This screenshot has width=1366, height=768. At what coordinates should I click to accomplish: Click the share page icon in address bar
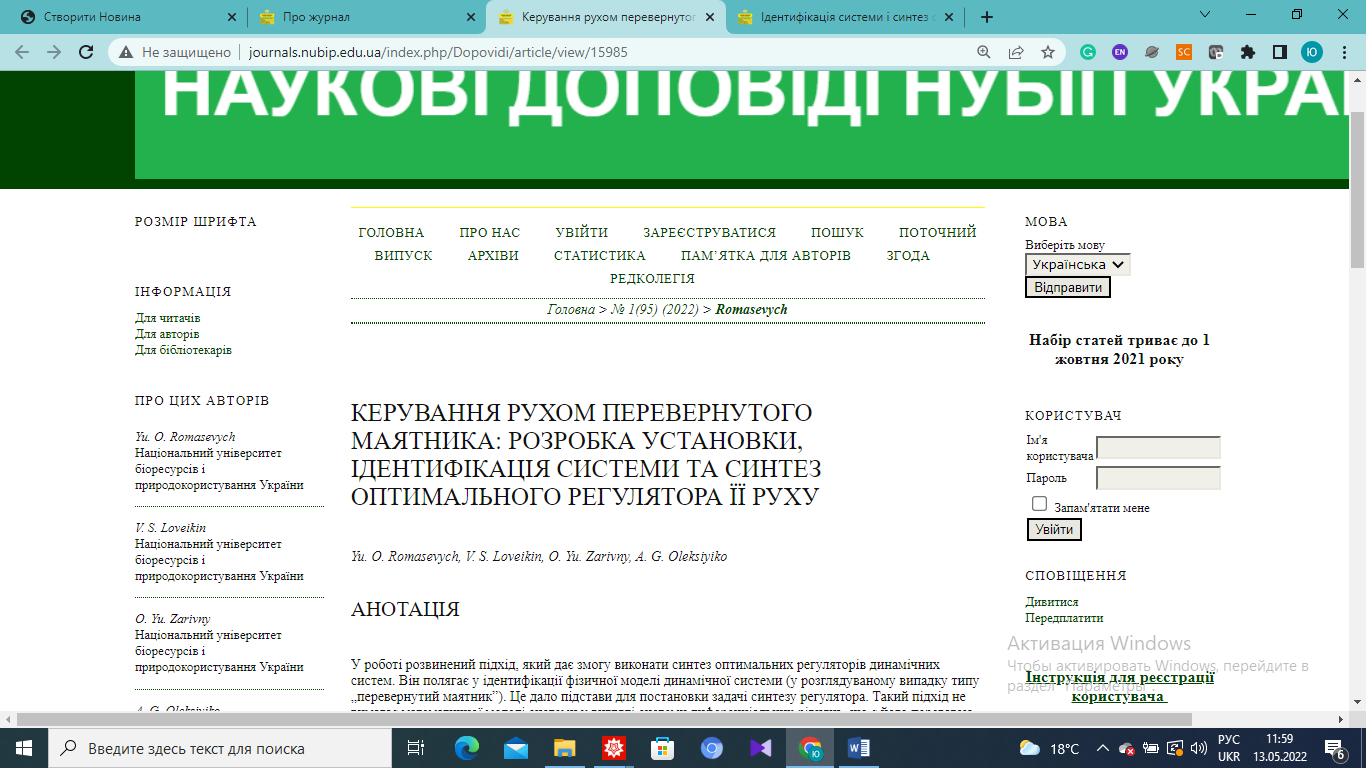tap(1016, 52)
